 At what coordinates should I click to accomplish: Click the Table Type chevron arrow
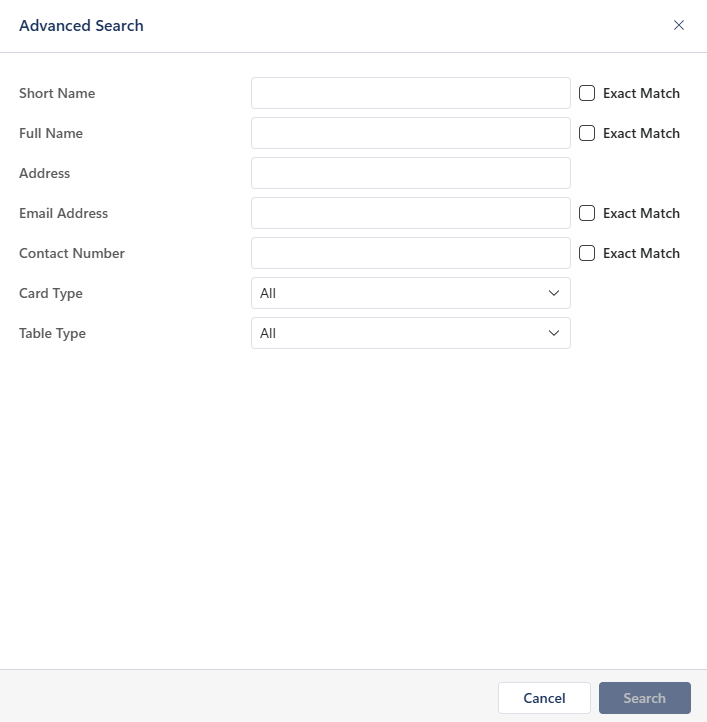click(554, 333)
